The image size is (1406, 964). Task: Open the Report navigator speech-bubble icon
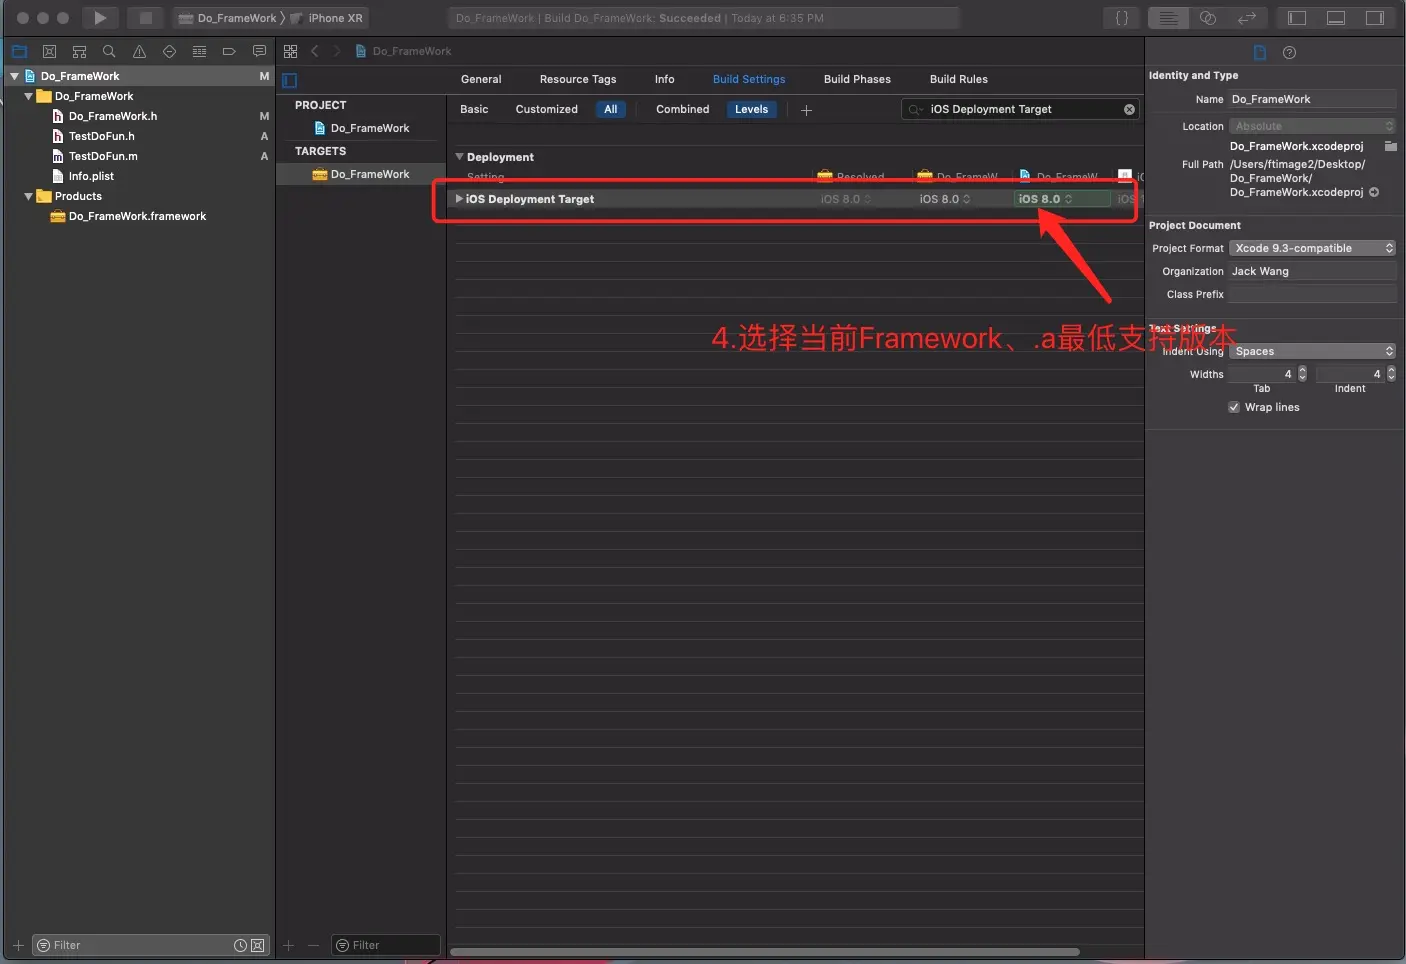(259, 51)
